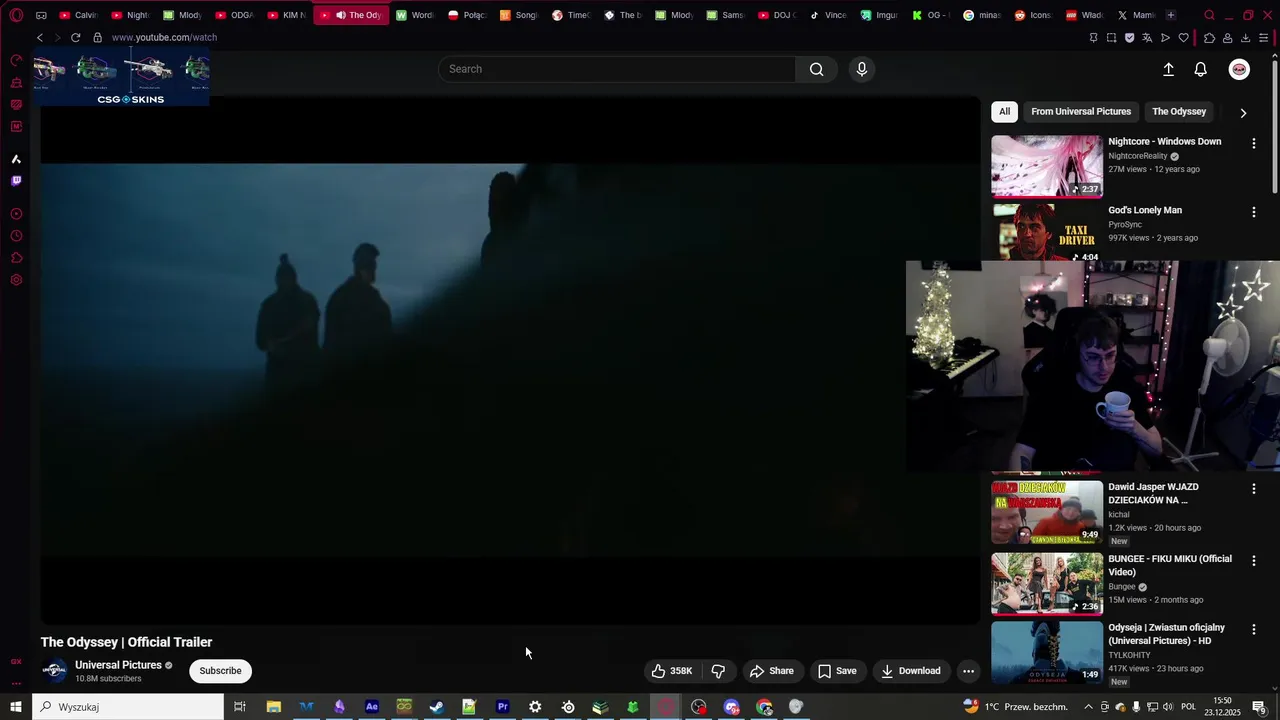Search tabs with the magnifier icon
1280x720 pixels.
[x=1209, y=15]
